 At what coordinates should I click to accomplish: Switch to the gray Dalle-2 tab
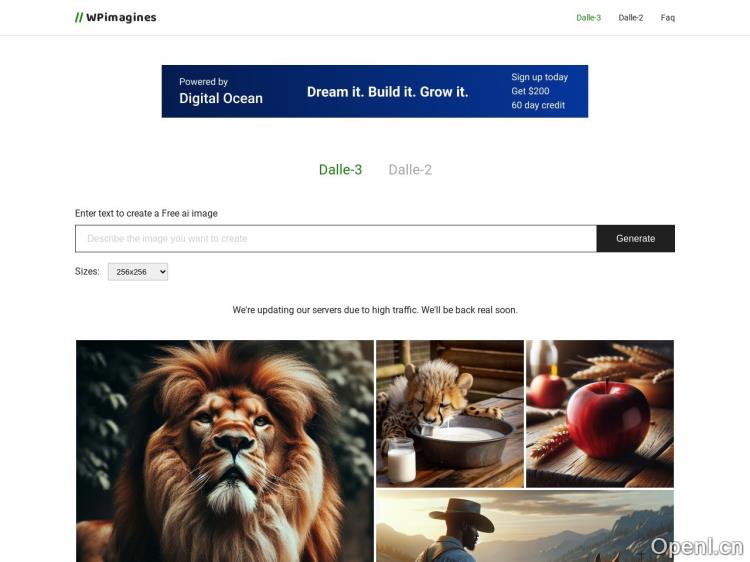[x=410, y=170]
